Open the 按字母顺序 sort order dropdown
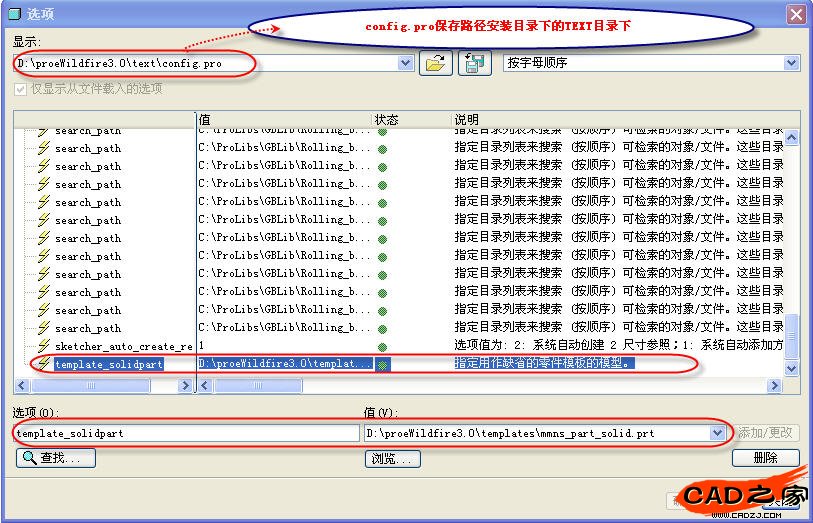 [x=791, y=63]
